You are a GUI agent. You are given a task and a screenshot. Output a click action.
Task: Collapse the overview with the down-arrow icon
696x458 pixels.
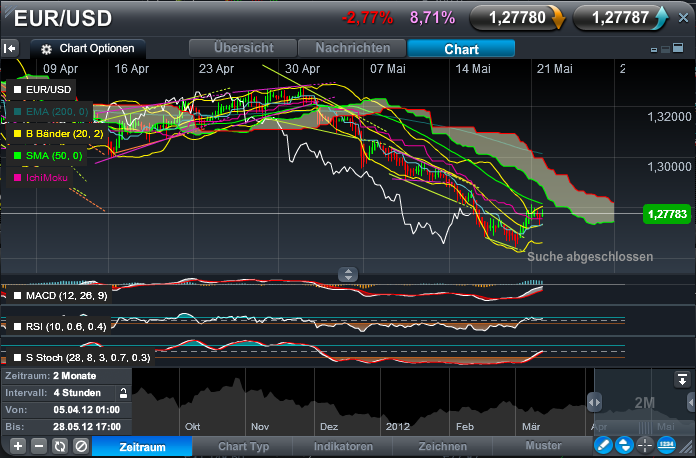[x=682, y=380]
